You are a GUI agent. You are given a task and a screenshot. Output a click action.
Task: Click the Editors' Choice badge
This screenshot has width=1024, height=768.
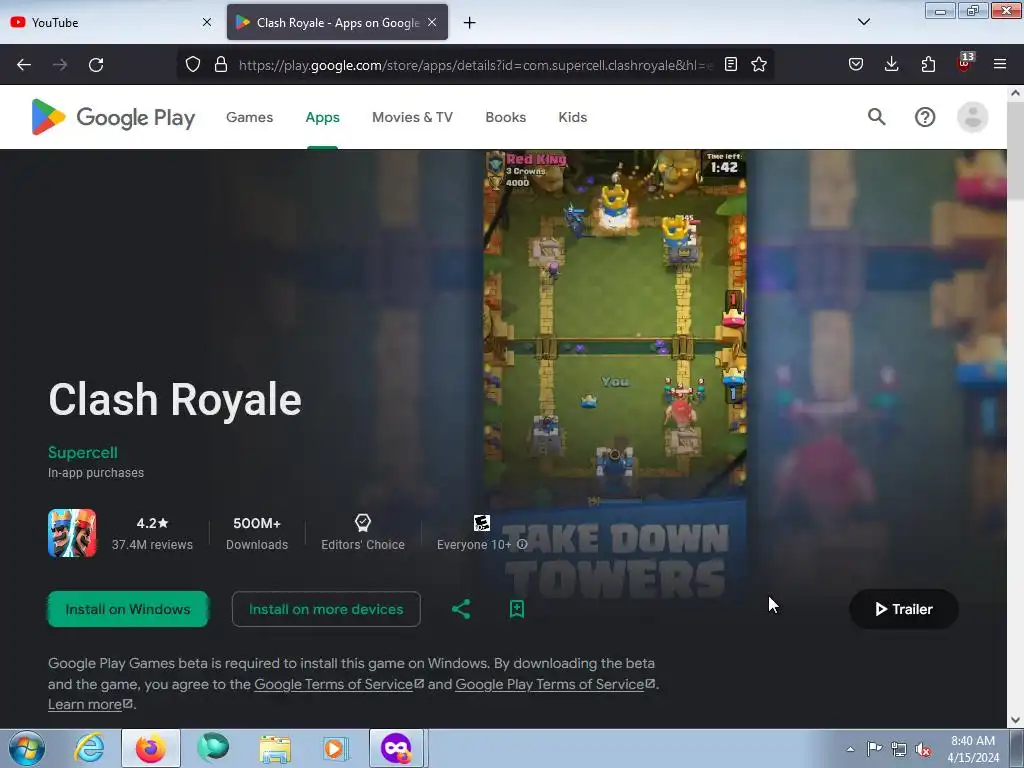point(363,533)
